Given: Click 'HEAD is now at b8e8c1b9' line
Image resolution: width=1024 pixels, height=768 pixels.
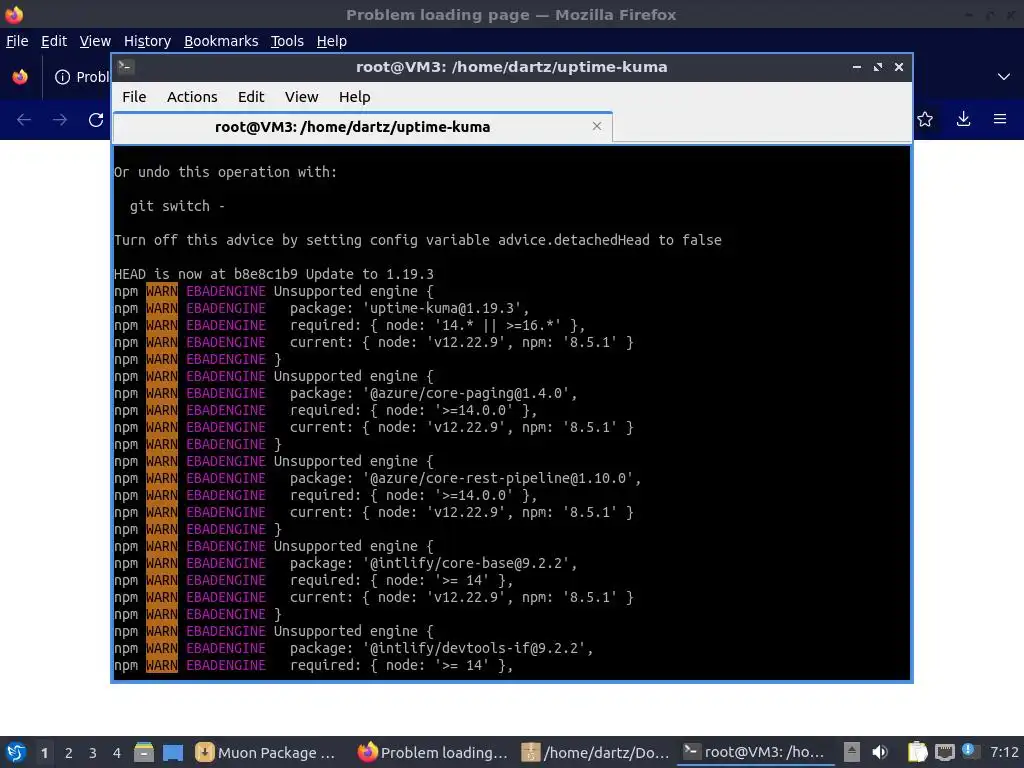Looking at the screenshot, I should [274, 274].
